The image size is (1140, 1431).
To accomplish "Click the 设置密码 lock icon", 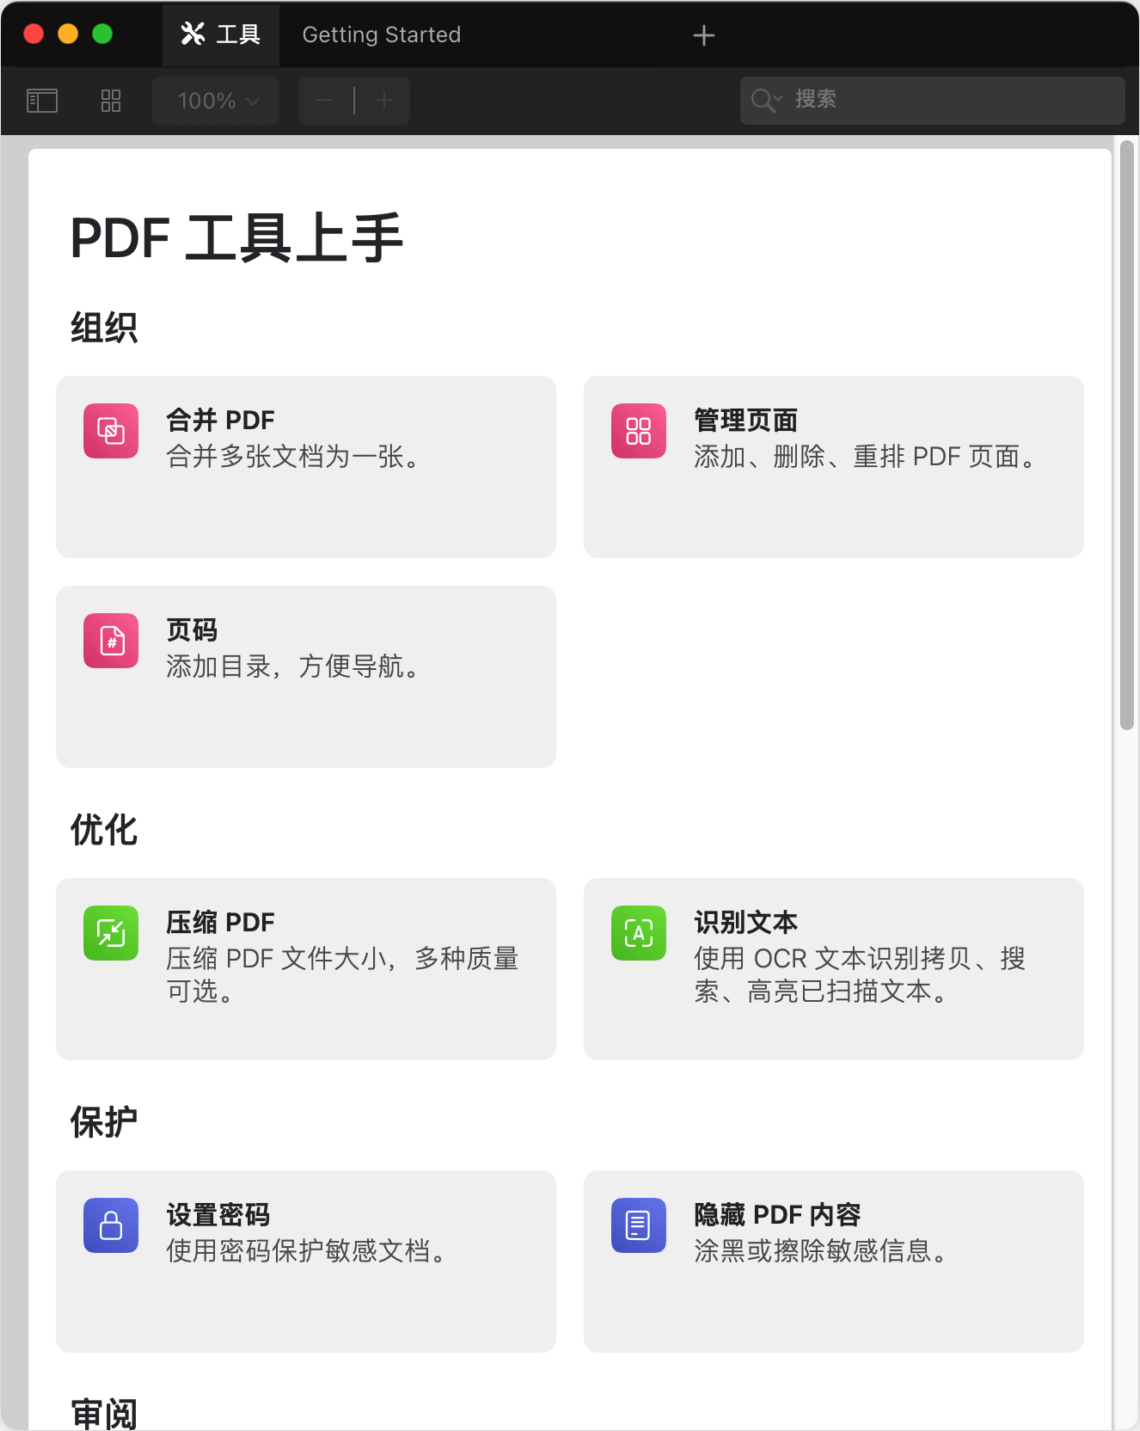I will click(x=111, y=1225).
